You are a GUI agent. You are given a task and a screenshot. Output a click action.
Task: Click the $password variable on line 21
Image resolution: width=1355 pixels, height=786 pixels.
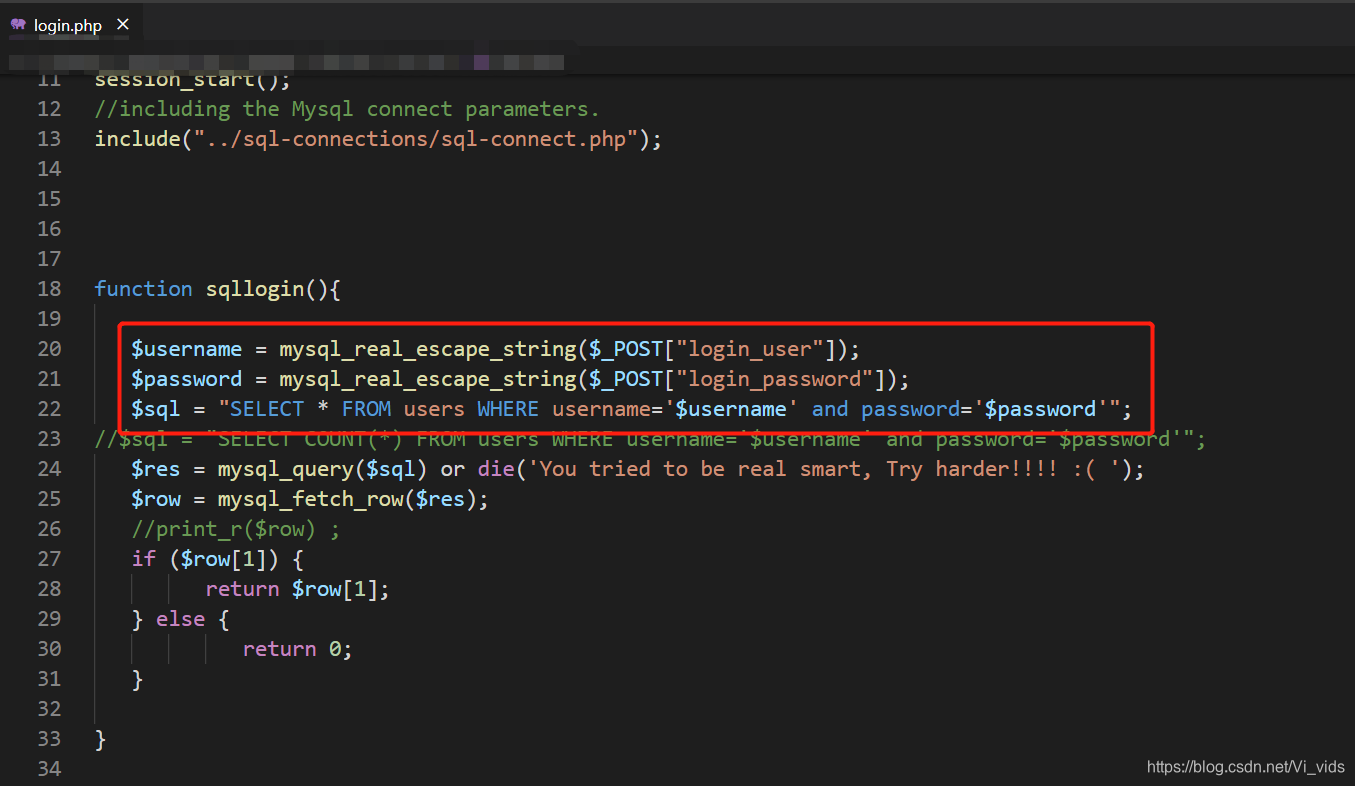click(187, 379)
